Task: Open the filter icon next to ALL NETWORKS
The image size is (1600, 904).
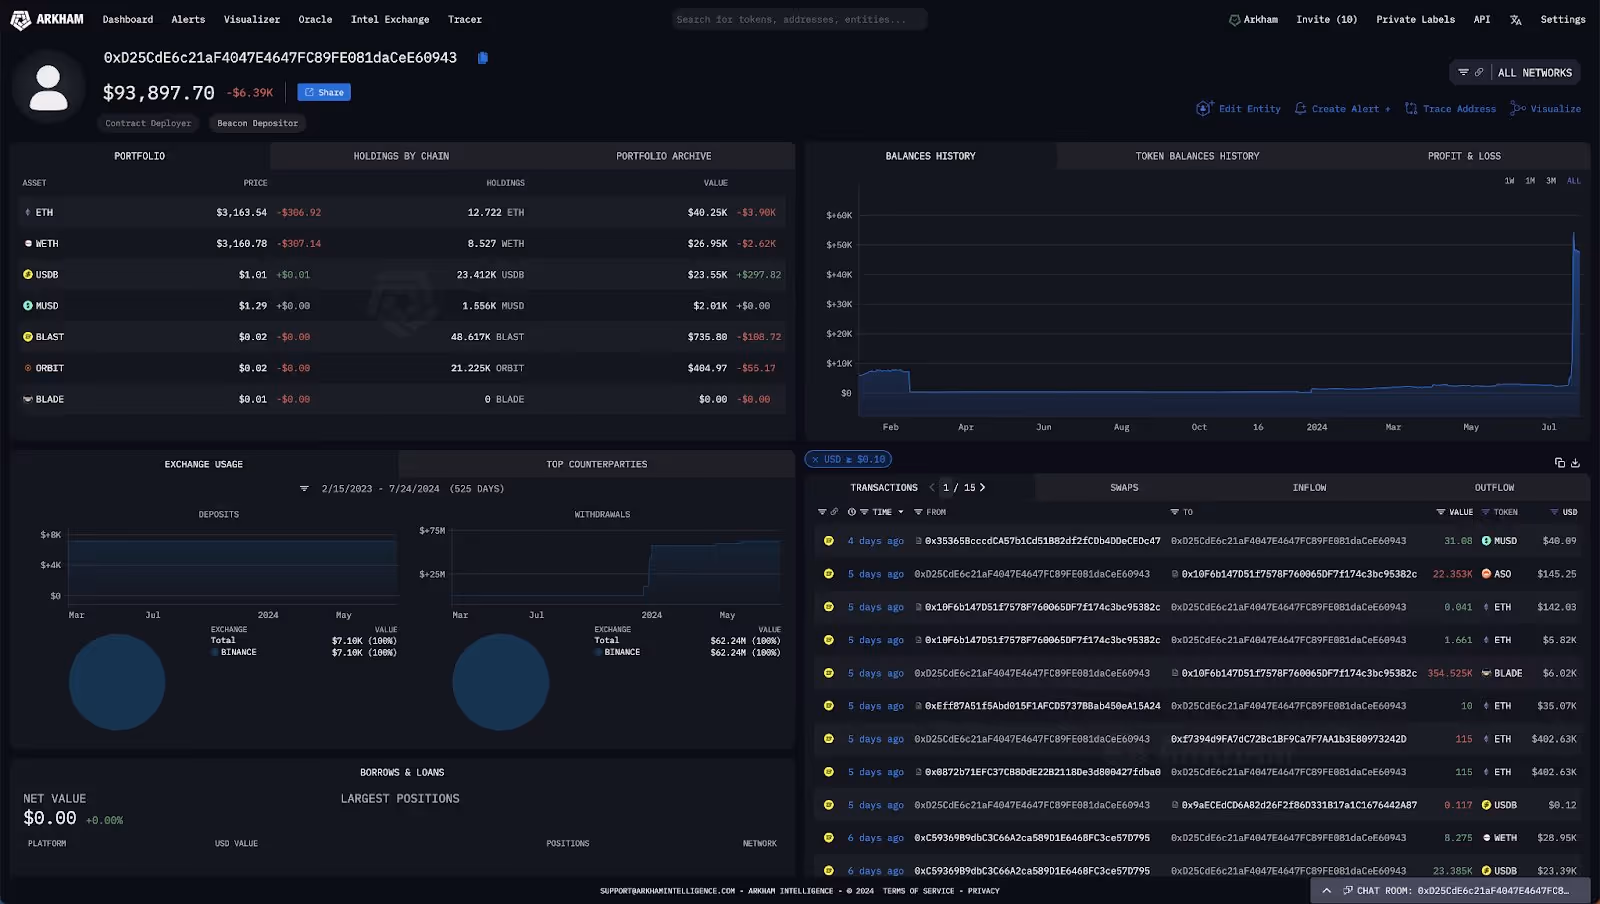Action: [1463, 72]
